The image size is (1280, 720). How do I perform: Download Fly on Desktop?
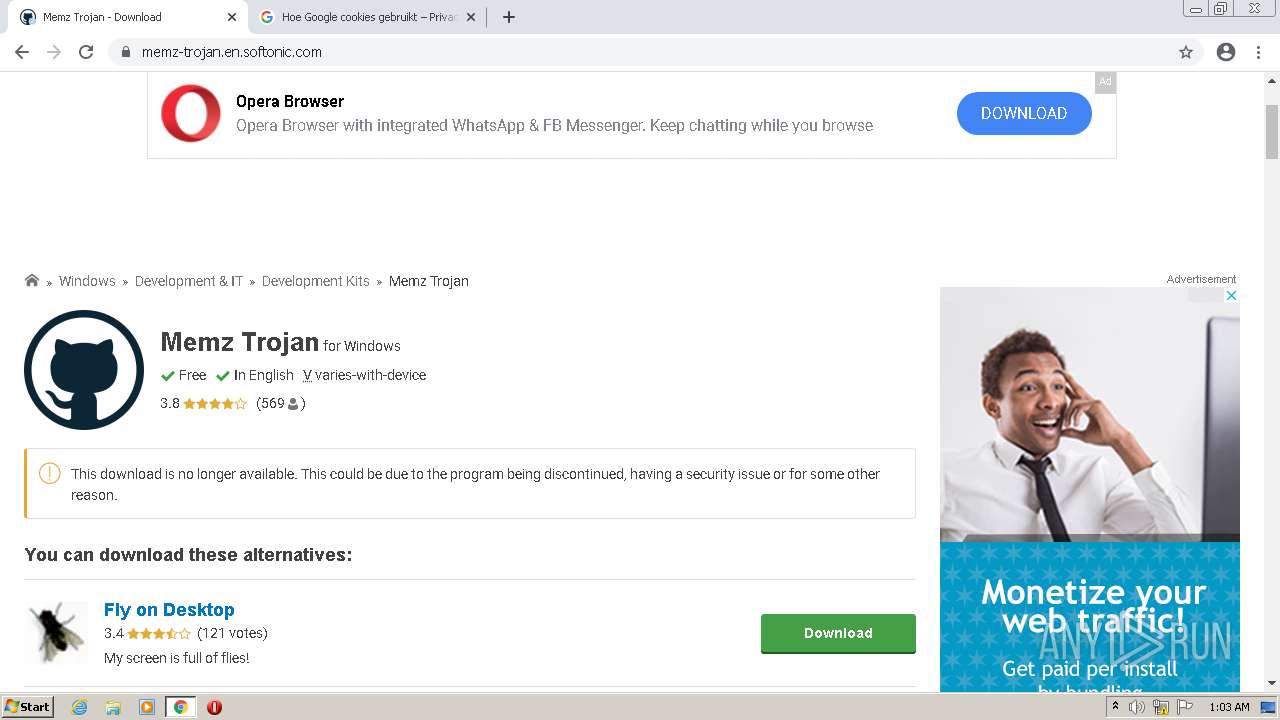pos(838,633)
